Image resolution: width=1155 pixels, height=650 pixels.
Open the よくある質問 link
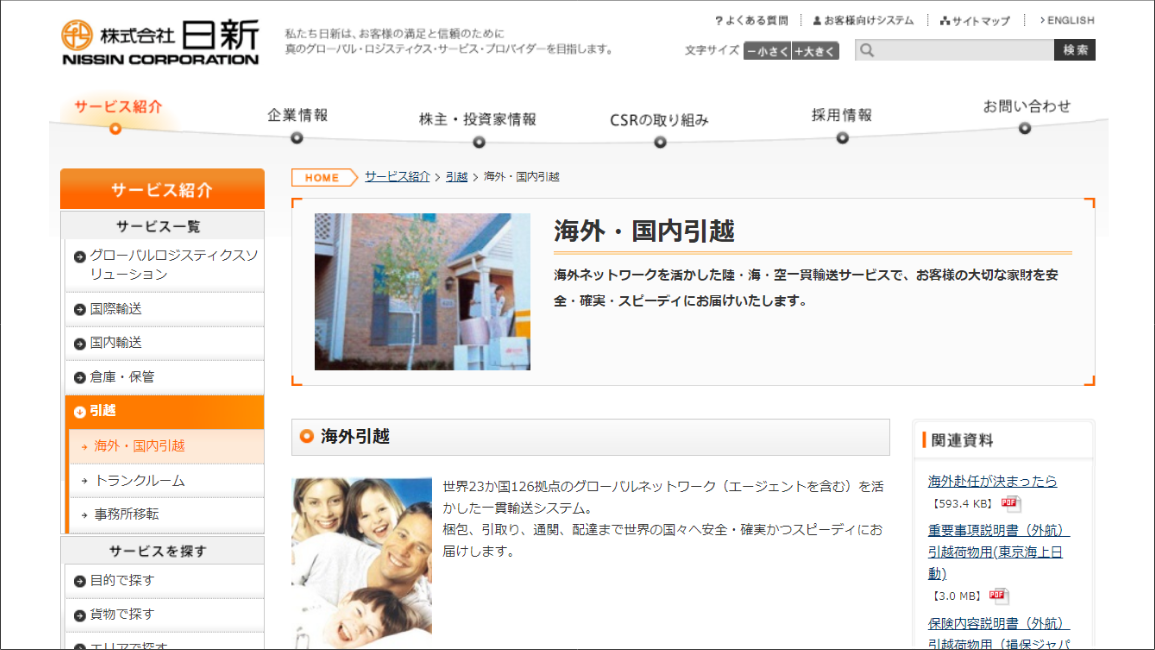click(x=751, y=21)
